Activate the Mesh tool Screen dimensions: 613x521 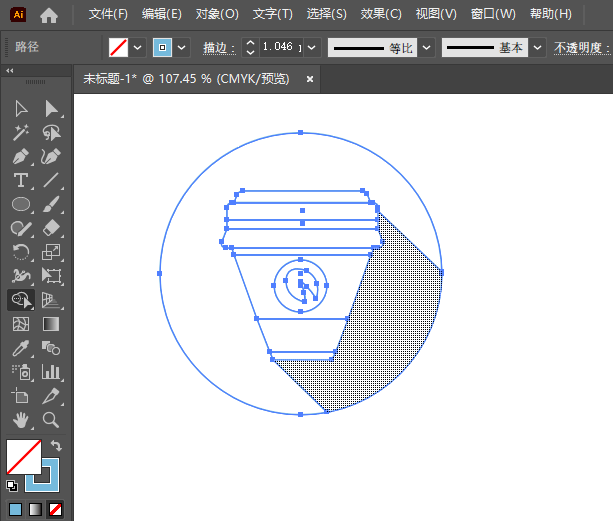[x=21, y=324]
